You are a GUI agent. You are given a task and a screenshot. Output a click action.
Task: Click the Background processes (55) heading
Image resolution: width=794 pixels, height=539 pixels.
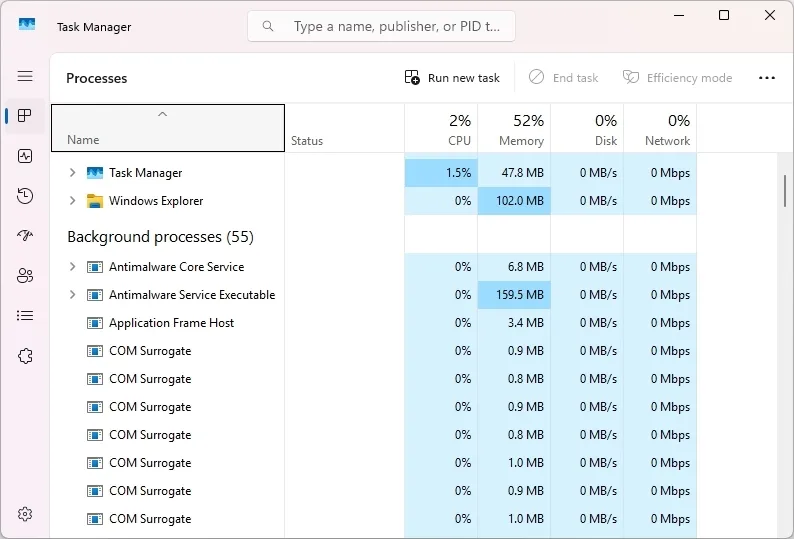[161, 237]
